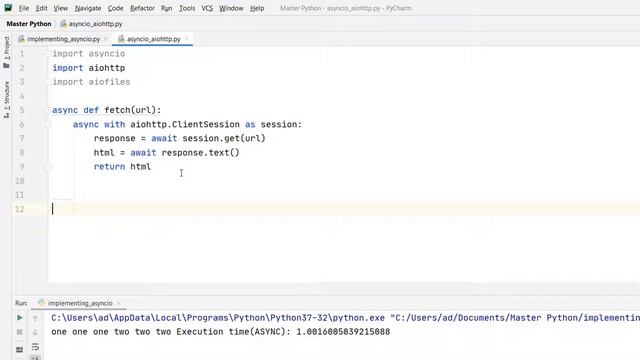This screenshot has width=640, height=360.
Task: Click the 'Execution time(ASYNC)' console output text
Action: pos(233,332)
